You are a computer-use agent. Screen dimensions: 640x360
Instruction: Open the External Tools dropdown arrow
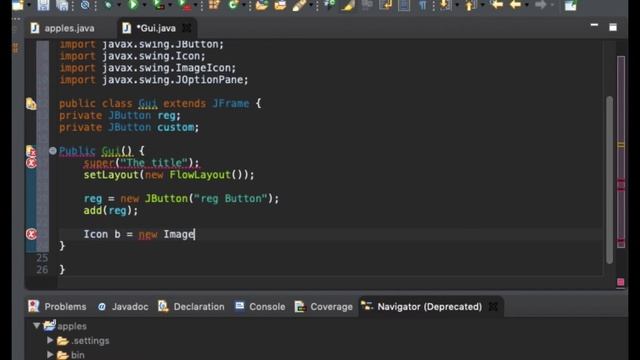pos(196,5)
